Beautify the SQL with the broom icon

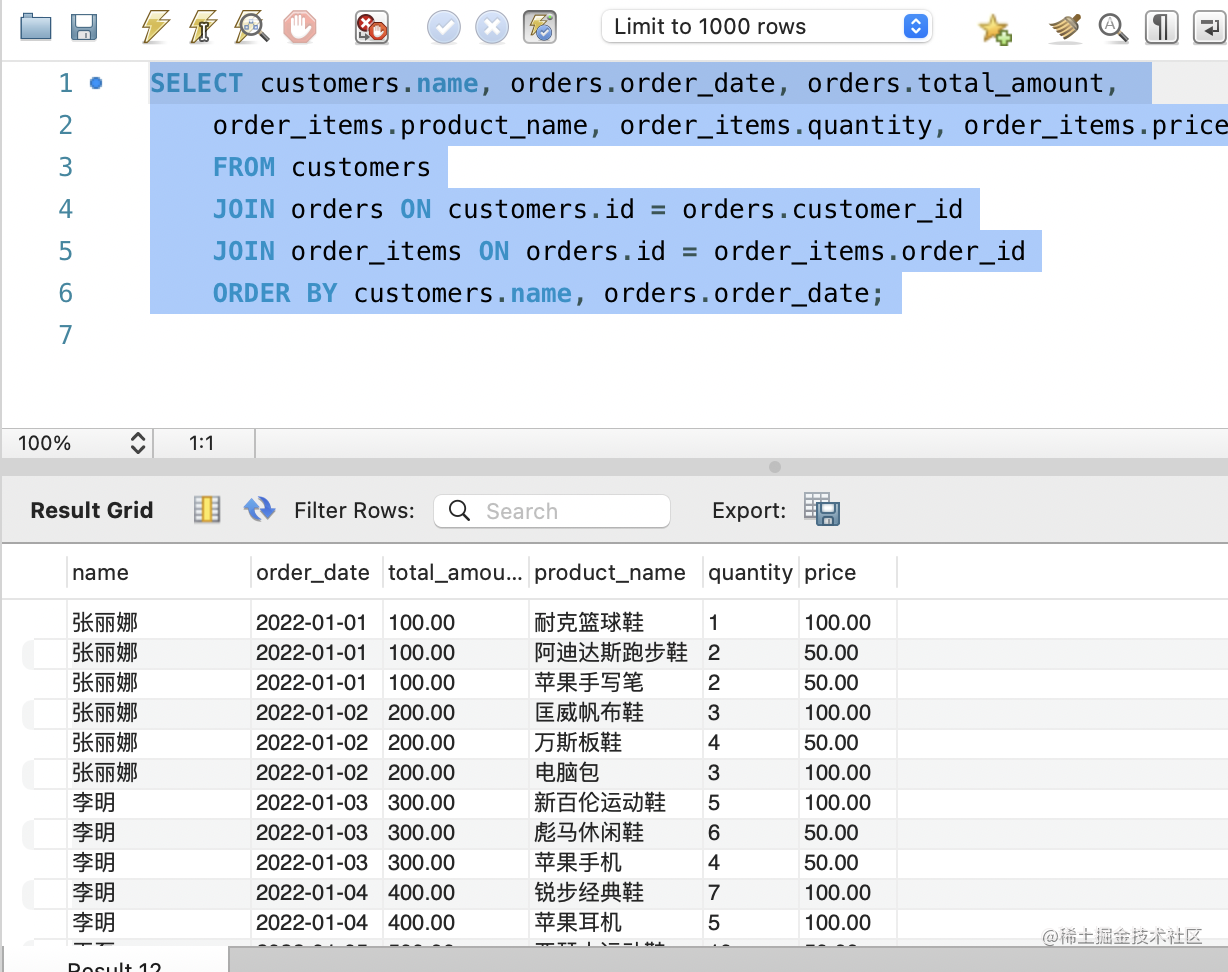(1065, 27)
